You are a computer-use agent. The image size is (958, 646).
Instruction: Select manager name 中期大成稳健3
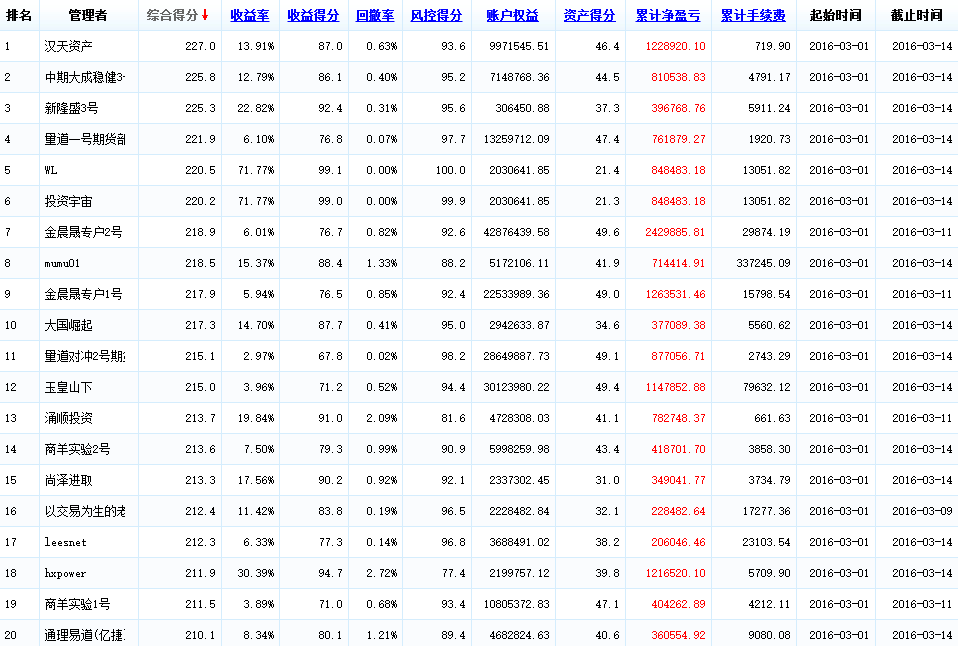point(84,78)
